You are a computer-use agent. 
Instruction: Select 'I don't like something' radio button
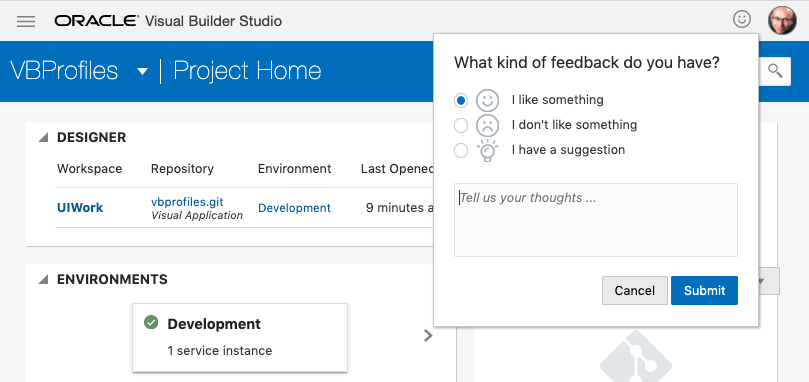pos(461,125)
